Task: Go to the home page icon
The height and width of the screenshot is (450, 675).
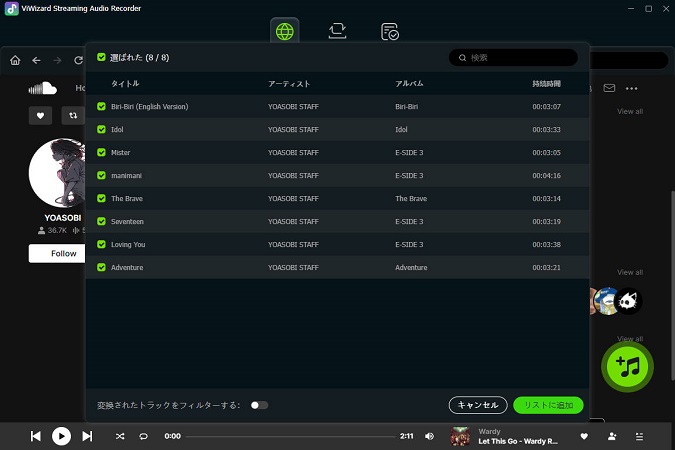Action: tap(15, 60)
